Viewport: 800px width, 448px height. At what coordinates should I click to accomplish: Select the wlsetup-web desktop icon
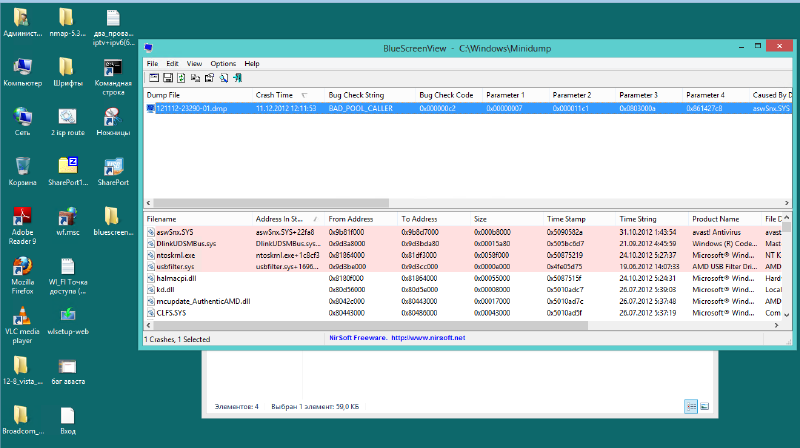67,321
